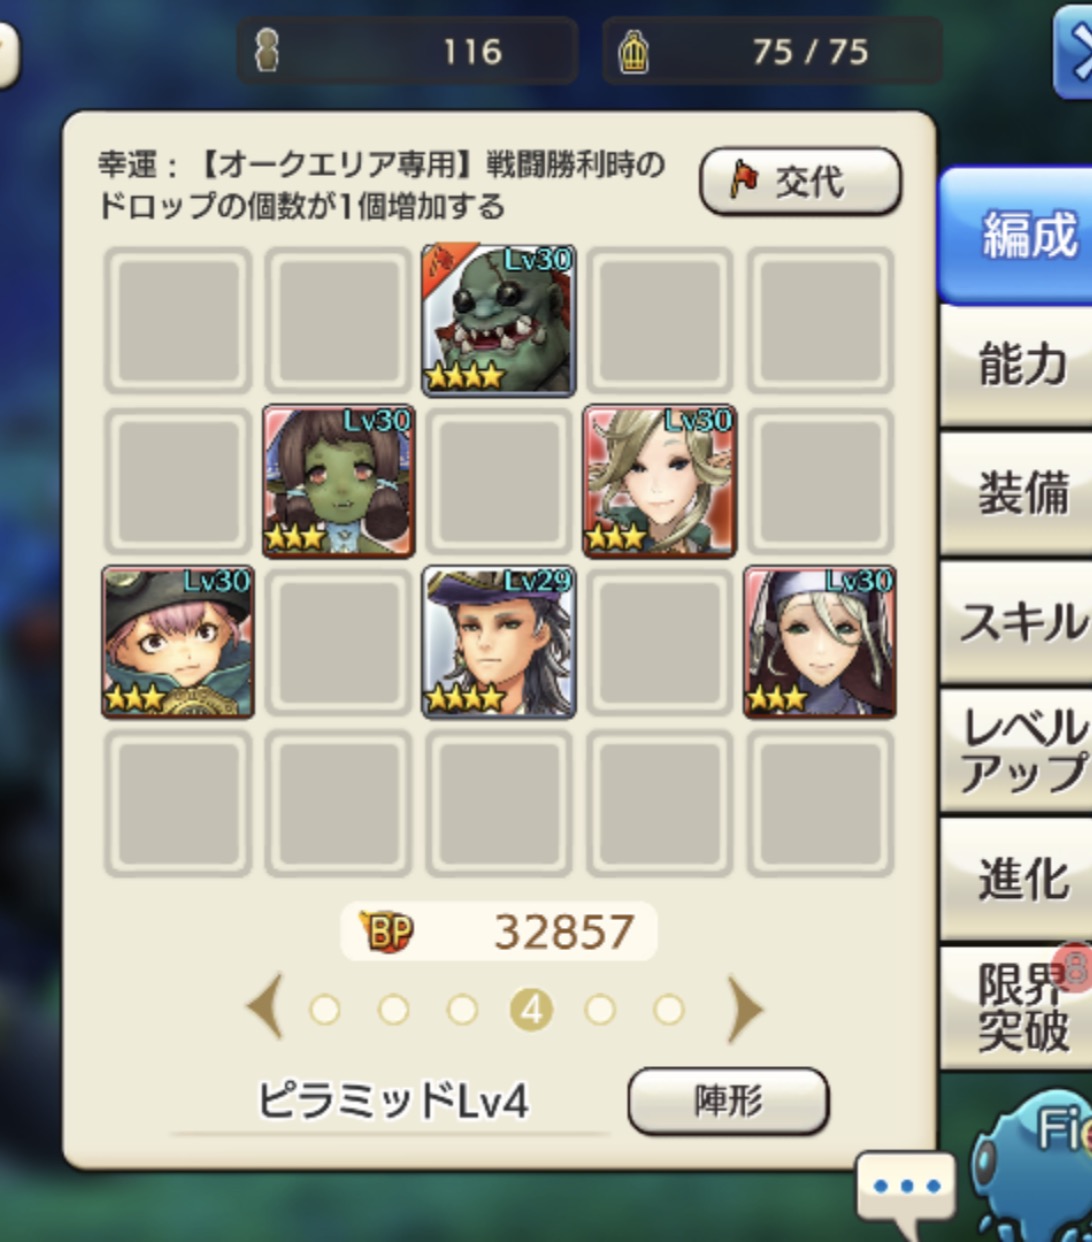Image resolution: width=1092 pixels, height=1242 pixels.
Task: Click the 陣形 formation button
Action: point(728,1101)
